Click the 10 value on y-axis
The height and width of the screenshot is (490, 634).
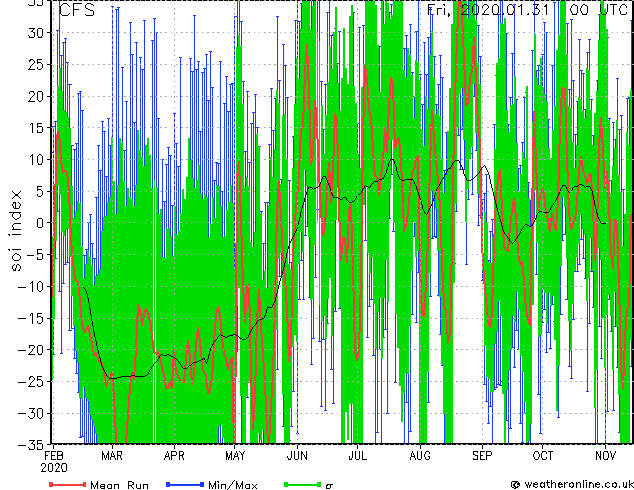pyautogui.click(x=38, y=160)
